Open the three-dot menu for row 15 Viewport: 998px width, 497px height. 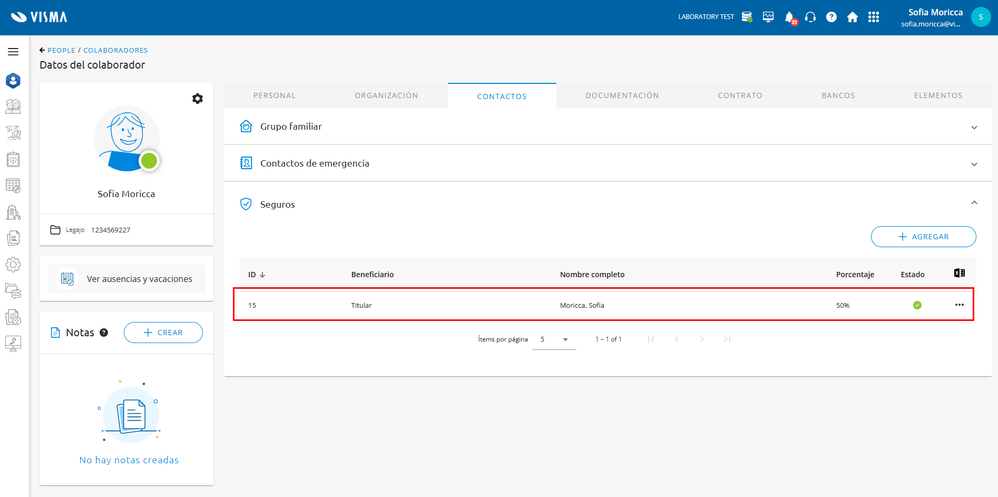[x=959, y=305]
